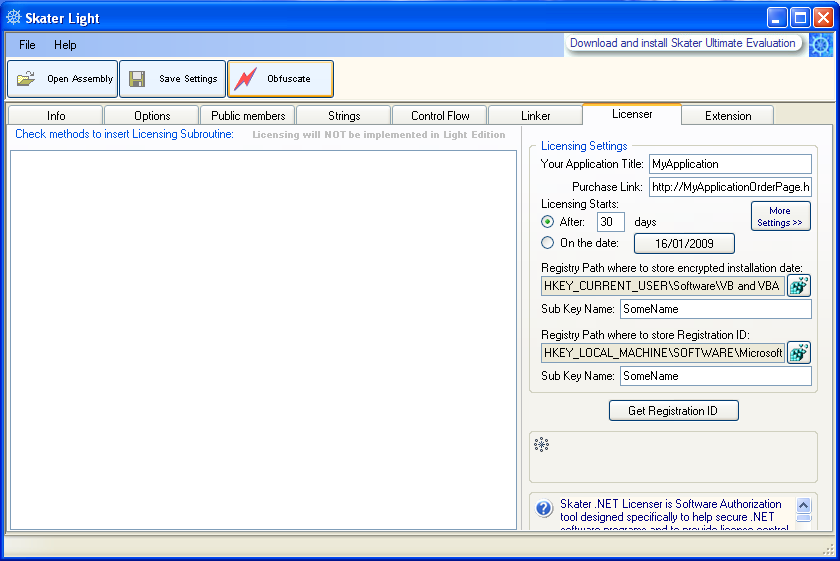Viewport: 840px width, 561px height.
Task: Switch to the Public members tab
Action: [x=248, y=115]
